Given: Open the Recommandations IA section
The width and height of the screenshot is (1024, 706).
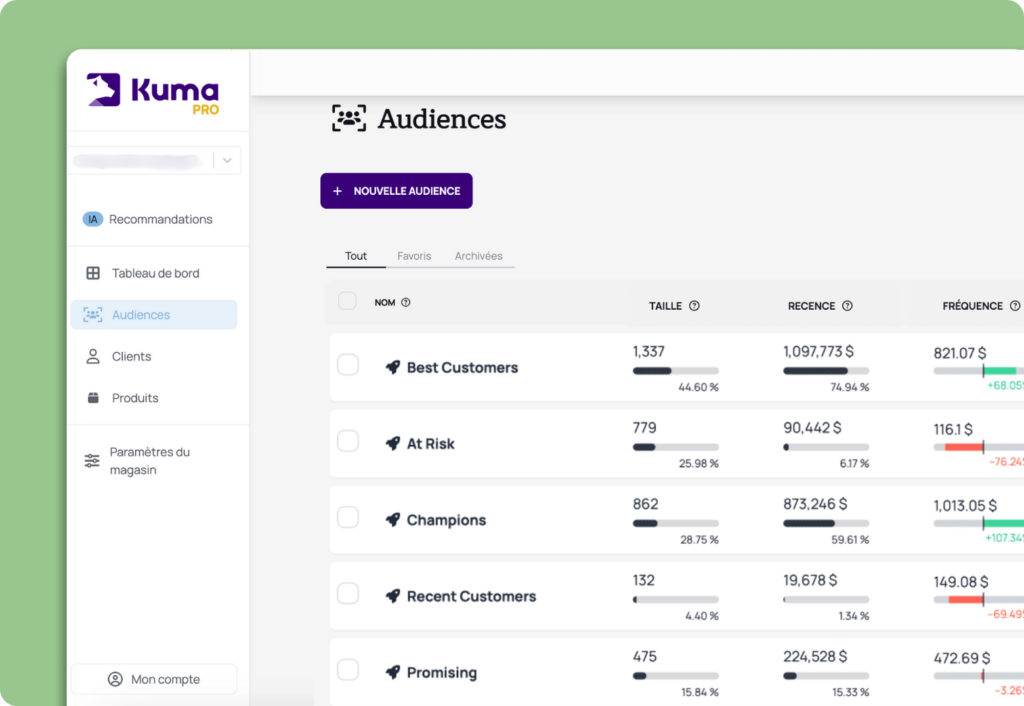Looking at the screenshot, I should (x=92, y=219).
